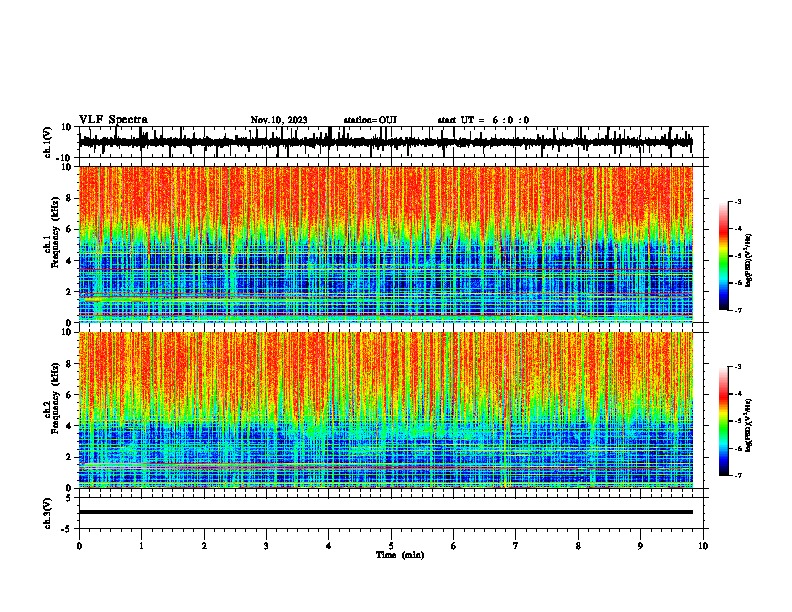Click the "6" kHz tick on ch.2 frequency axis

(x=69, y=395)
